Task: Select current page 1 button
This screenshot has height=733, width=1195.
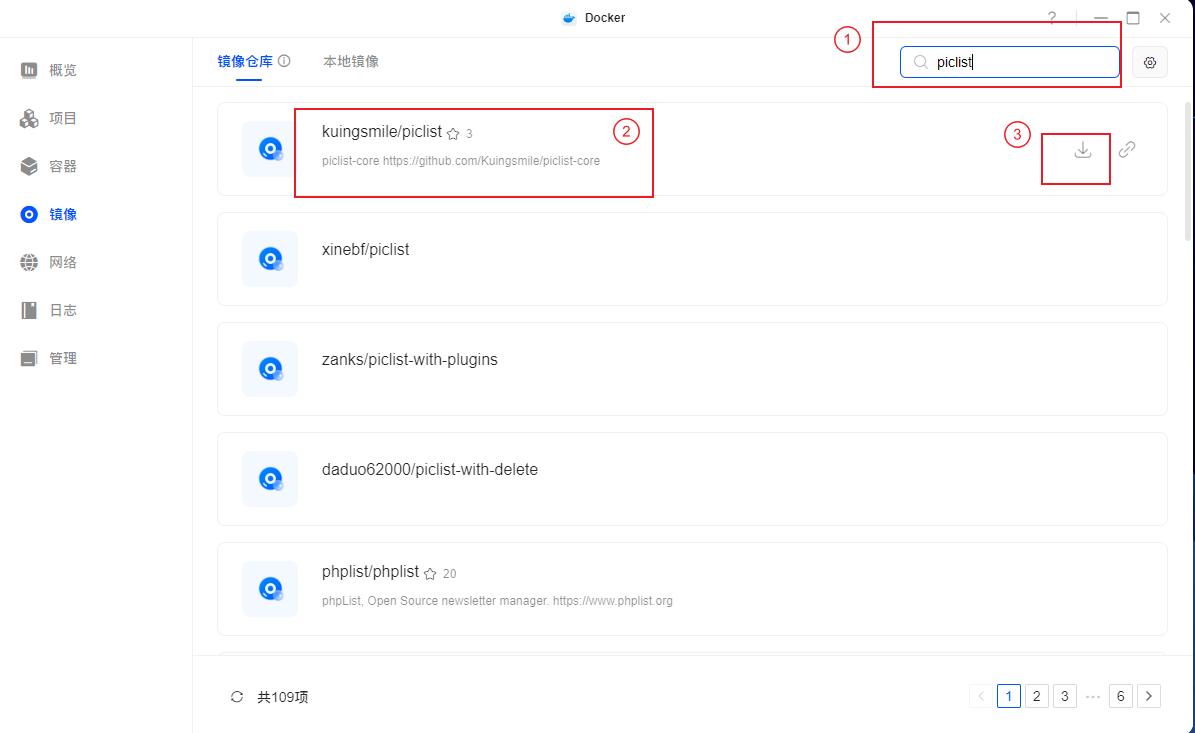Action: (x=1008, y=696)
